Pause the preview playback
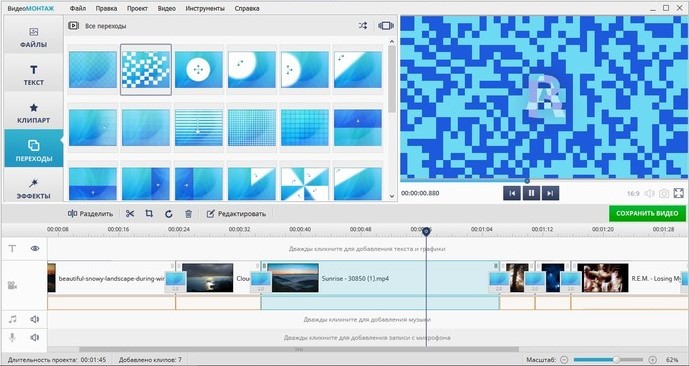This screenshot has width=689, height=366. click(x=531, y=193)
